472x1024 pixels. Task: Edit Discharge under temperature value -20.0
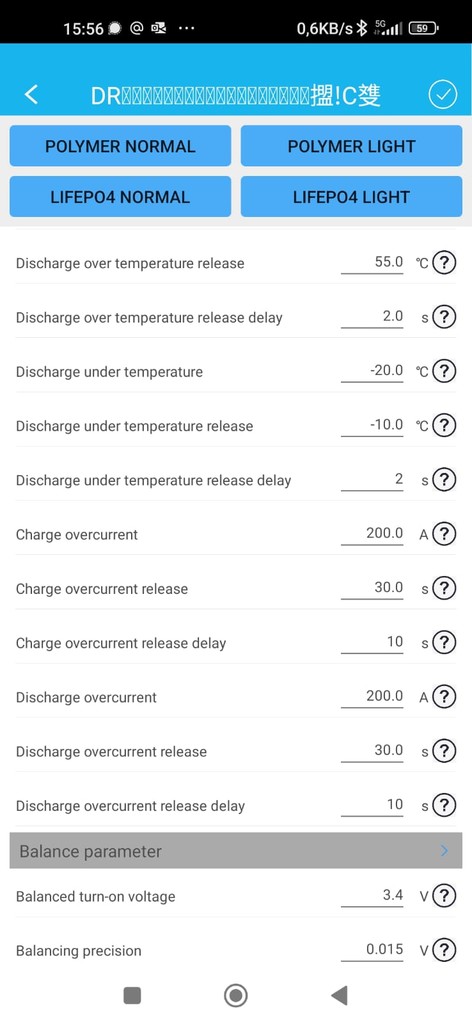(372, 371)
